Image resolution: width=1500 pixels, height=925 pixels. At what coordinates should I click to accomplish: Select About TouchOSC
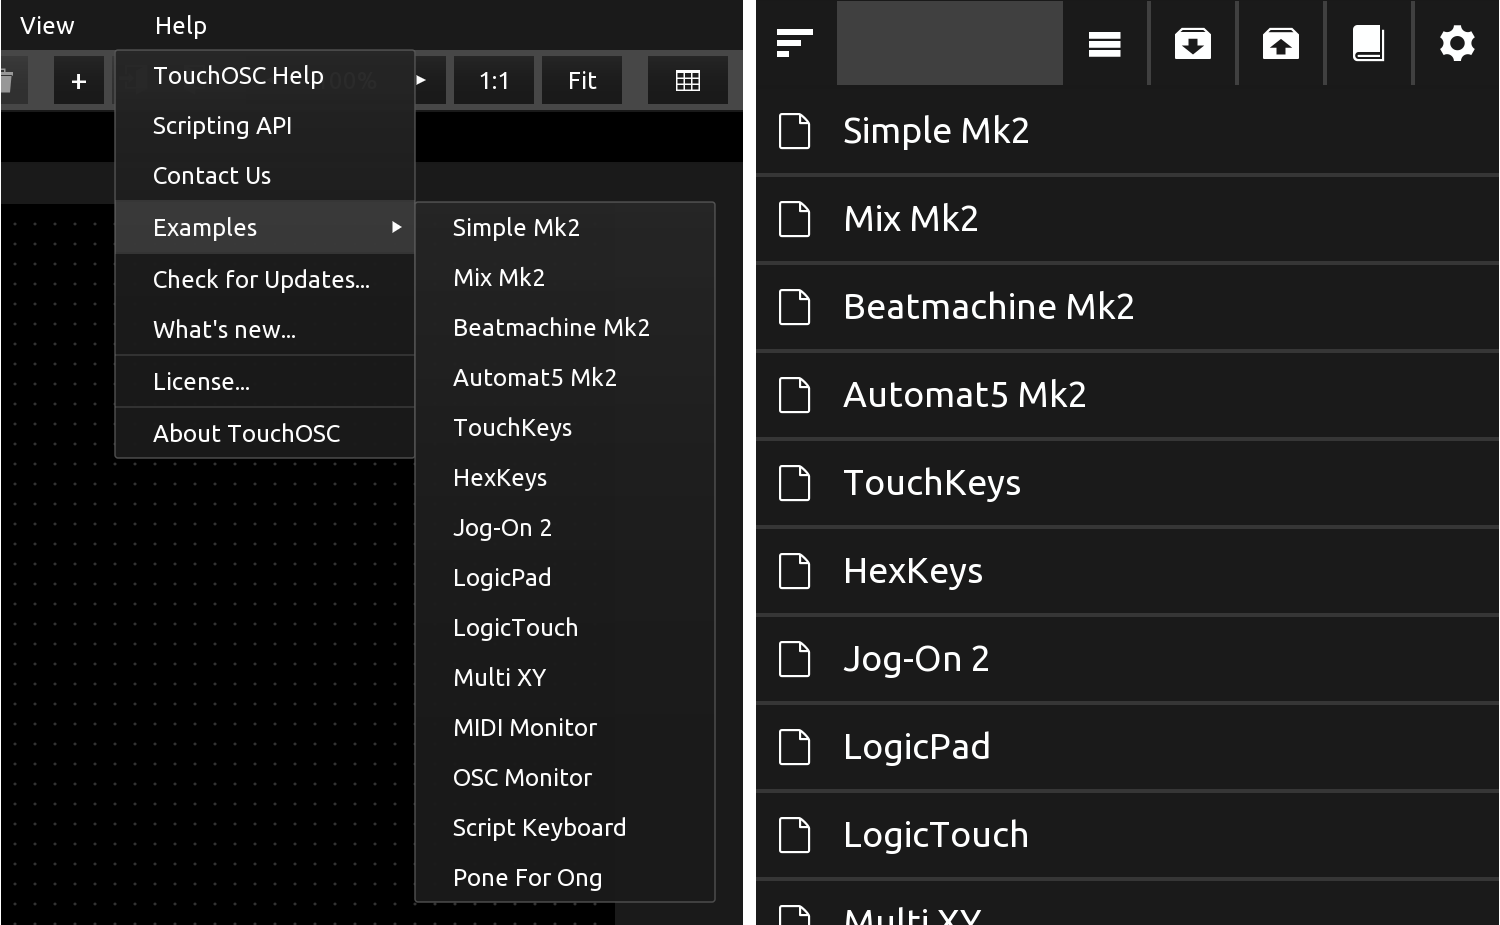(265, 434)
